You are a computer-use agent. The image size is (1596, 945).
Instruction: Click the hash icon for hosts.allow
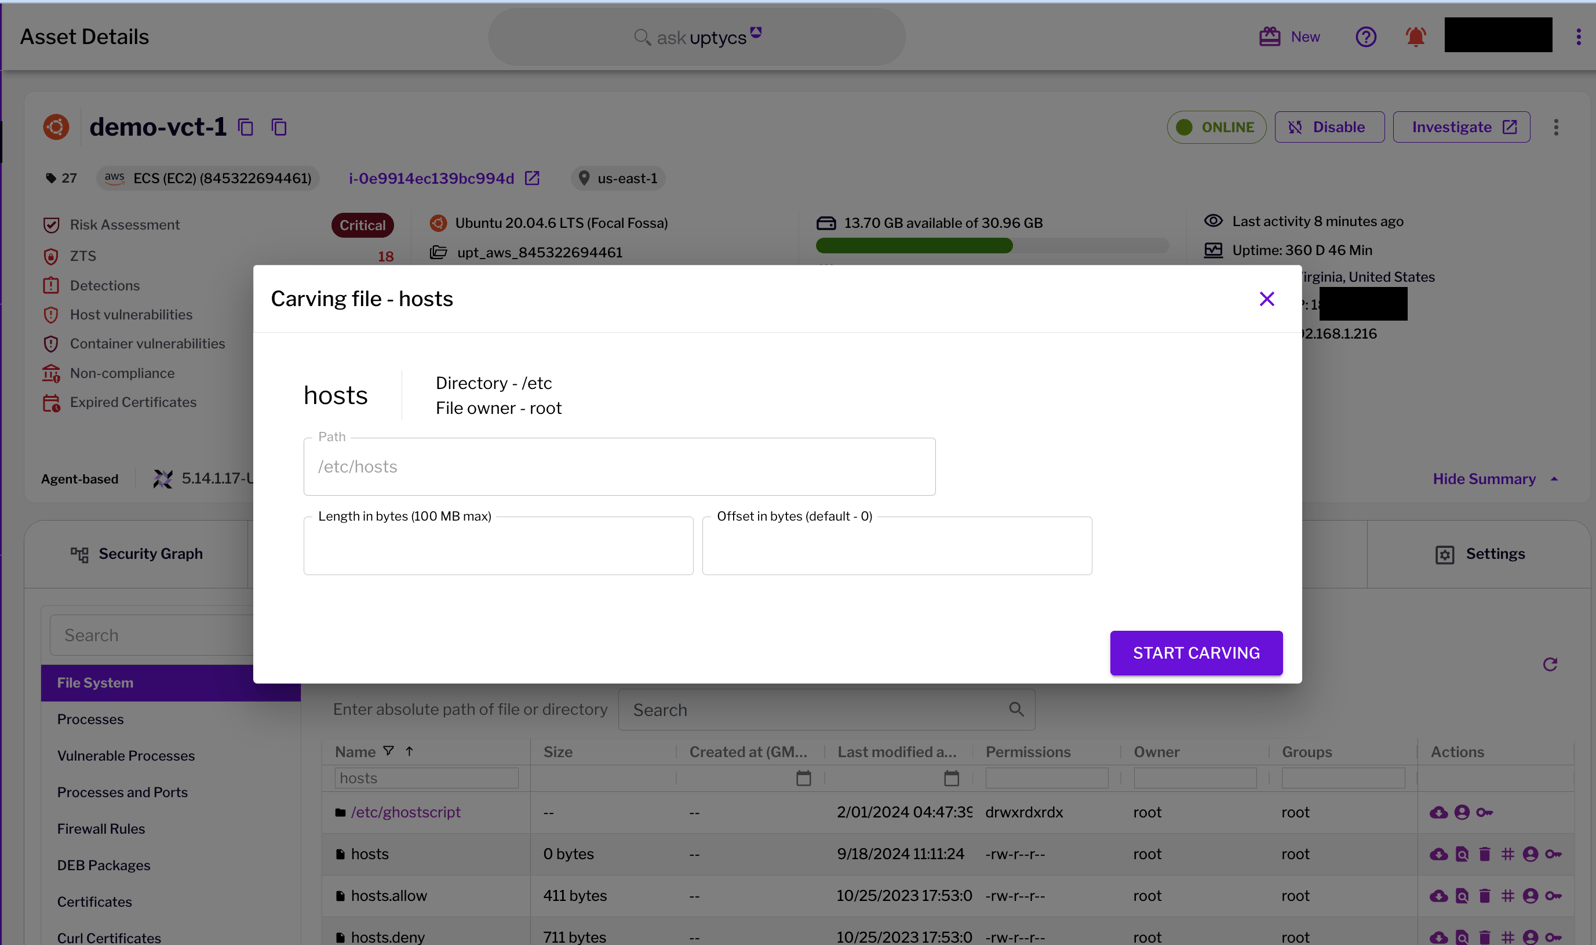1507,896
